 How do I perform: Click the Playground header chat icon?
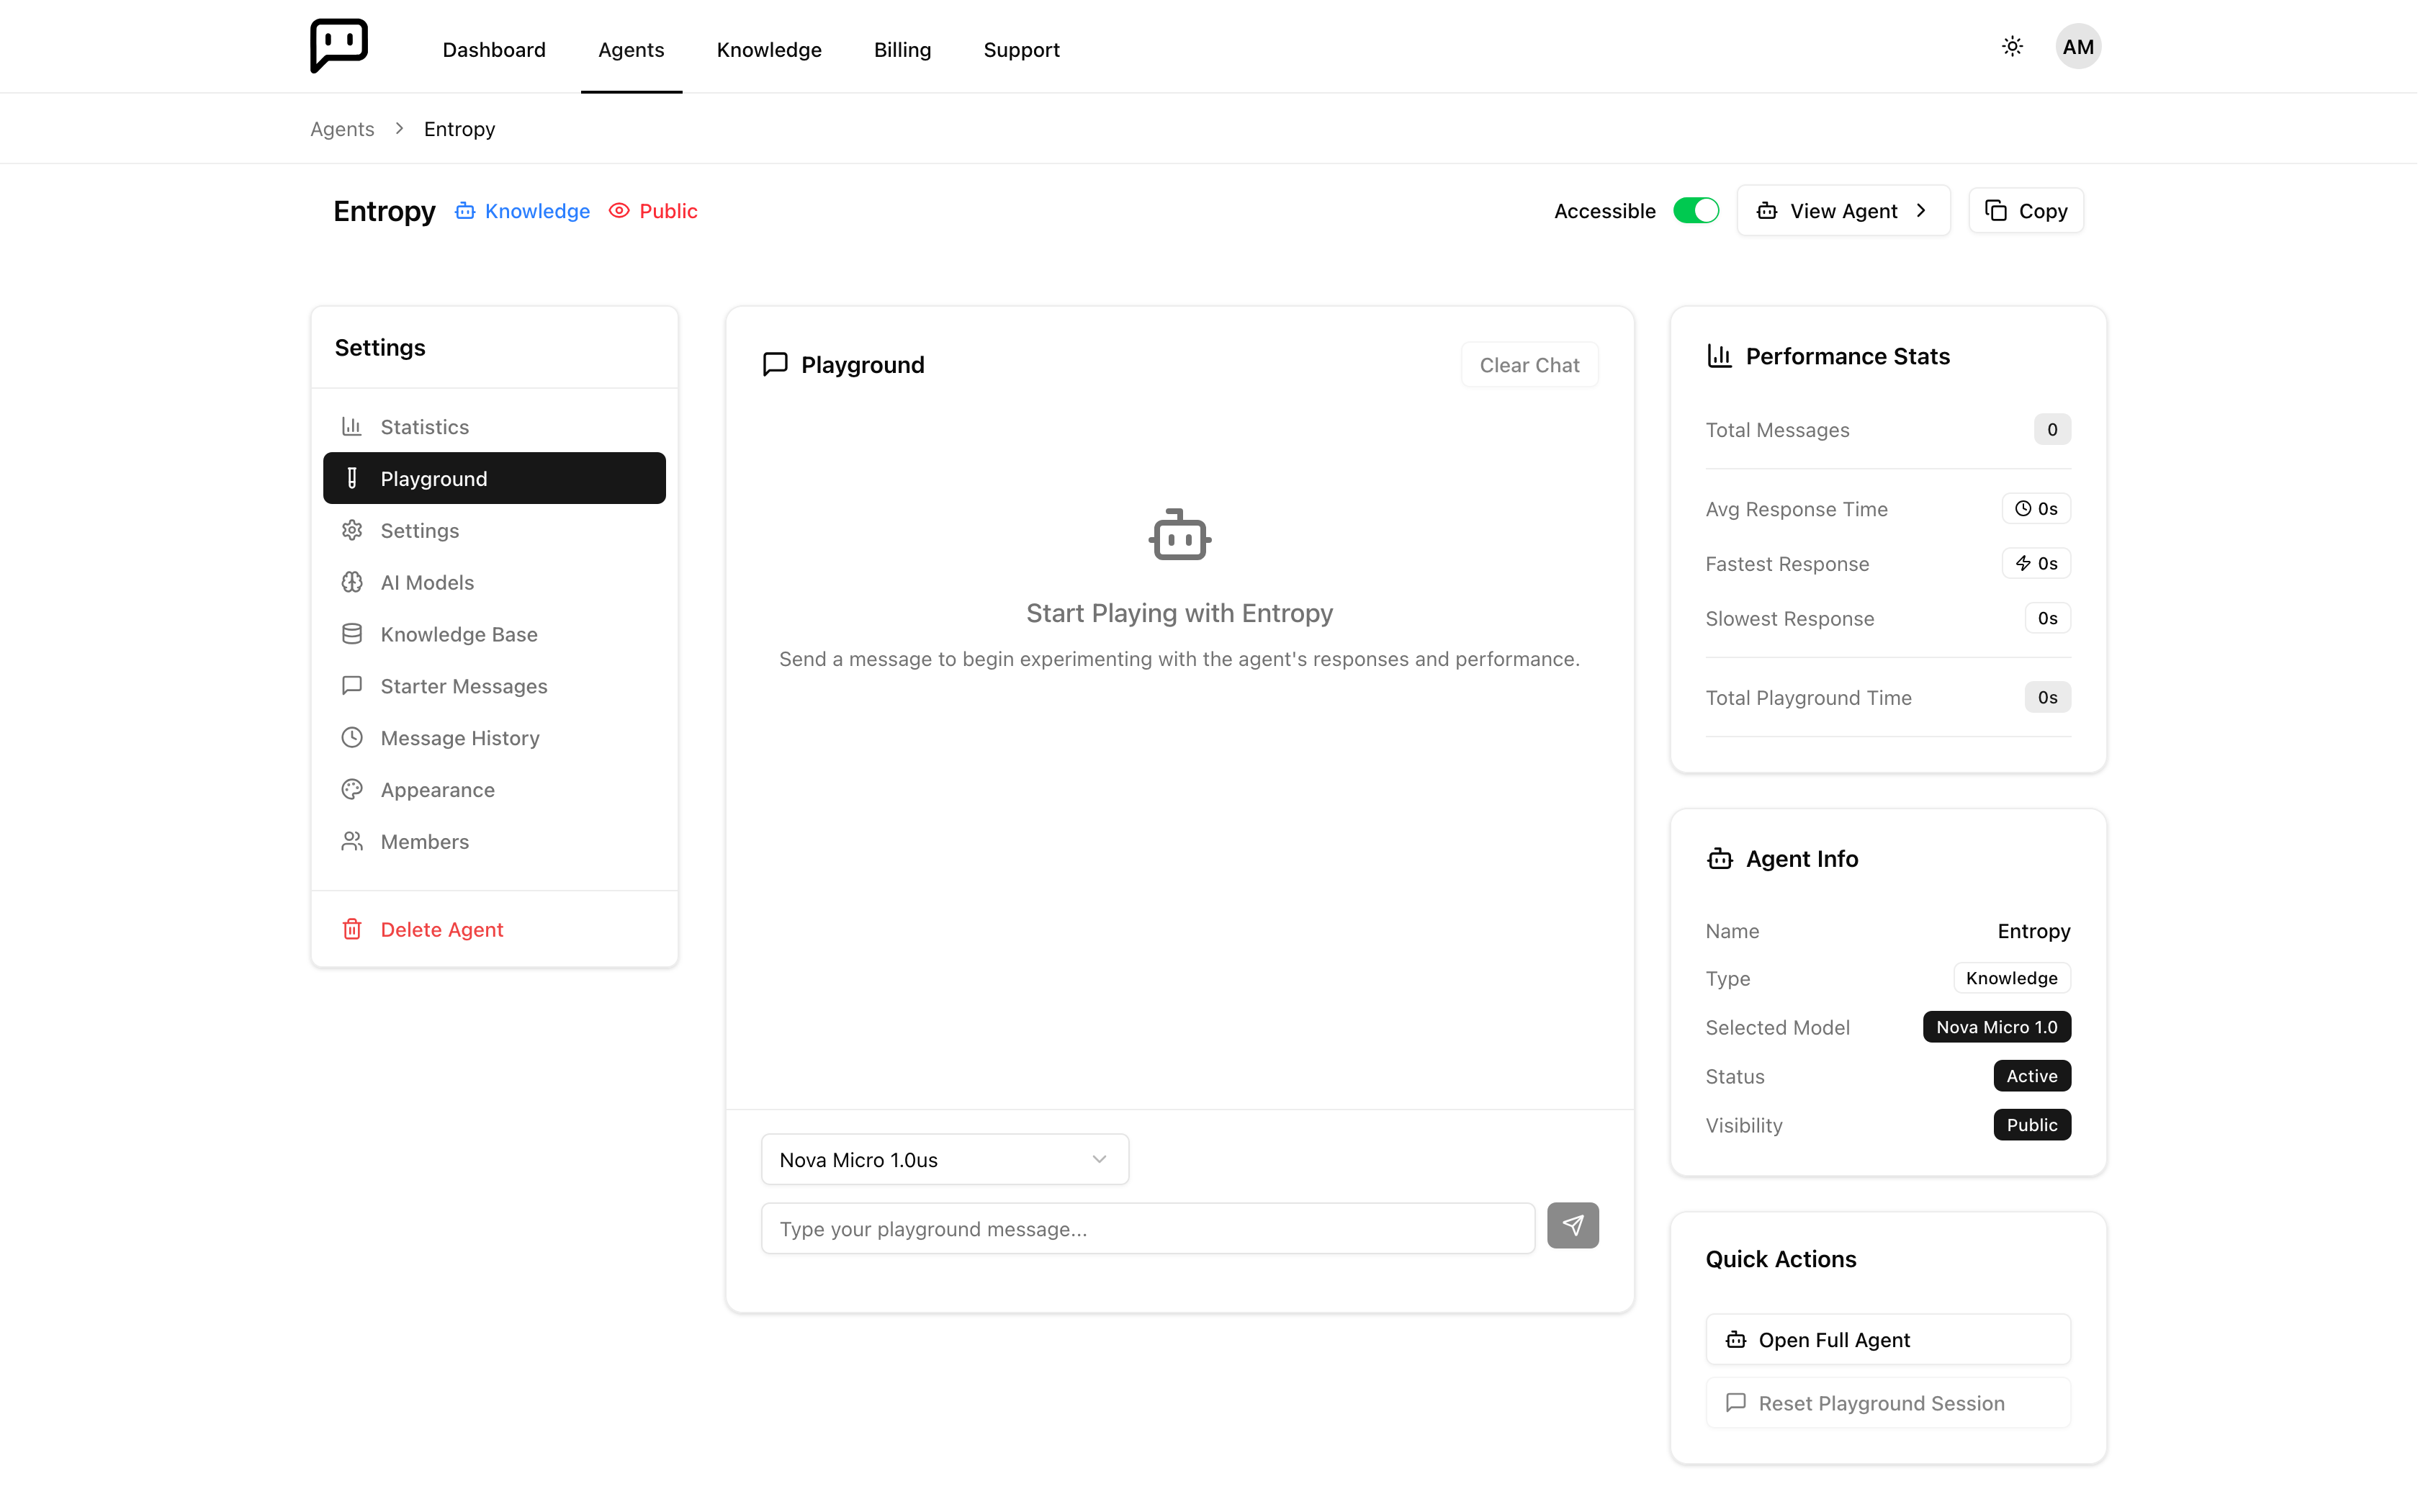coord(775,365)
